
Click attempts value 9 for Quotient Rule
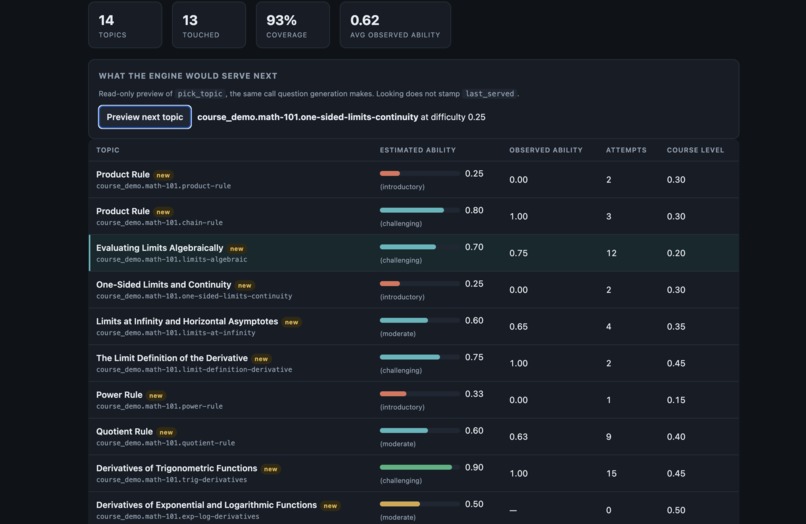click(609, 437)
